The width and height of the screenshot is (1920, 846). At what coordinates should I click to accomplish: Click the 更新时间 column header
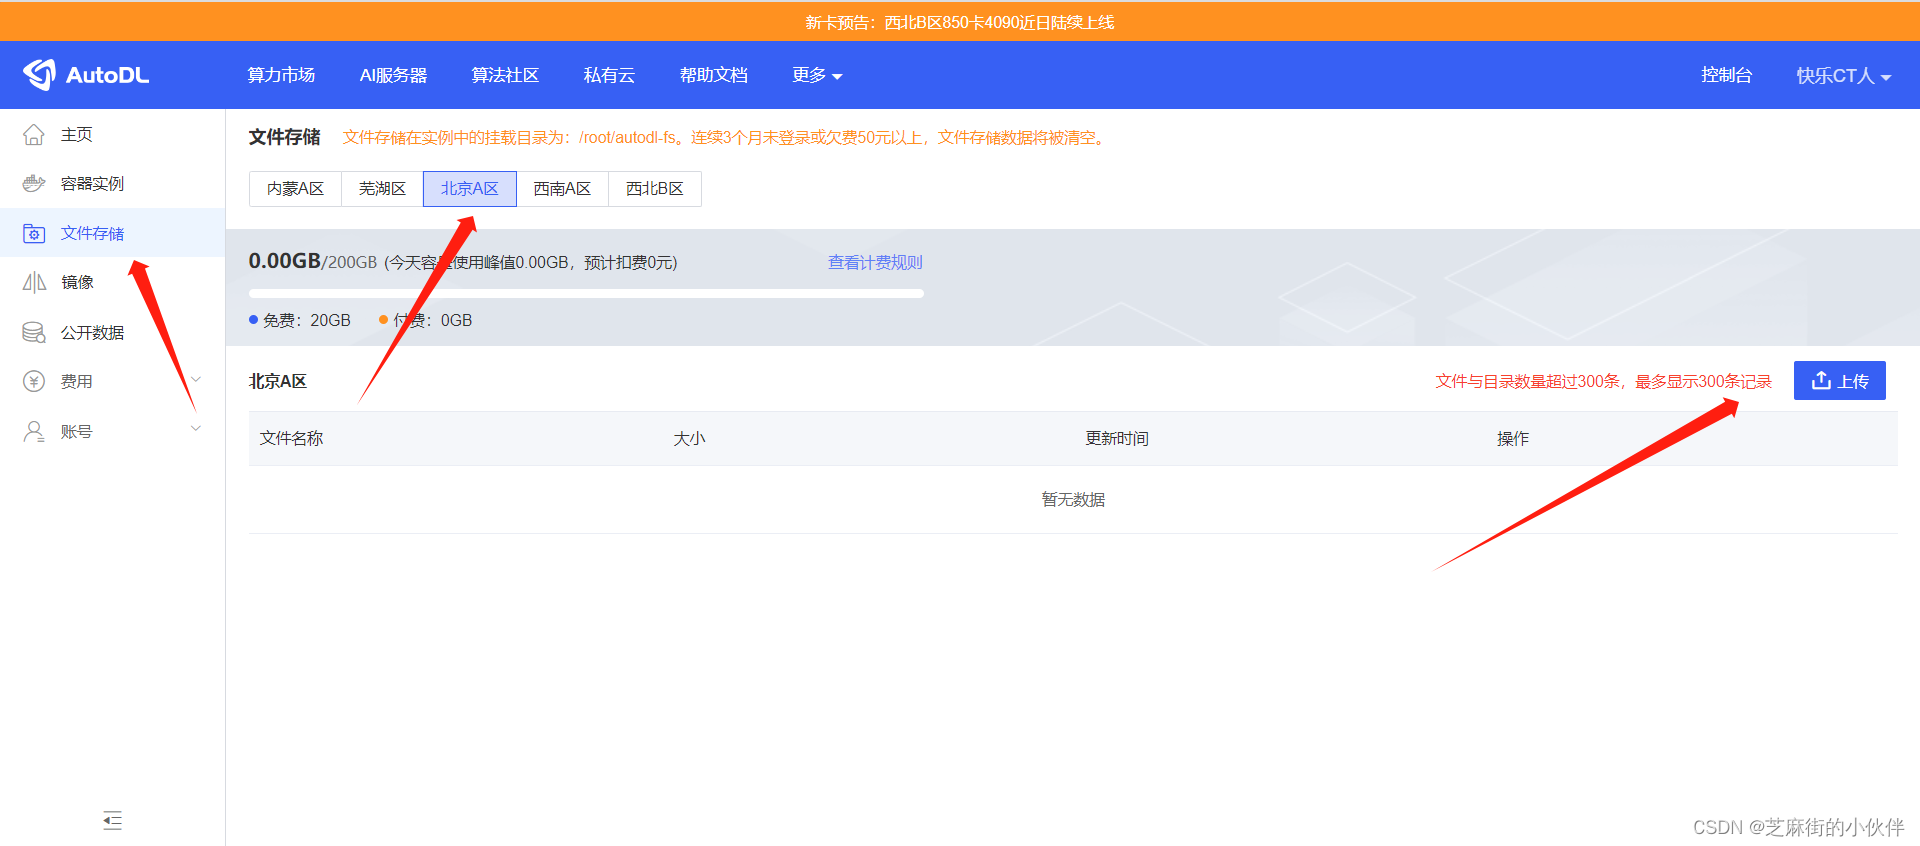pos(1117,438)
